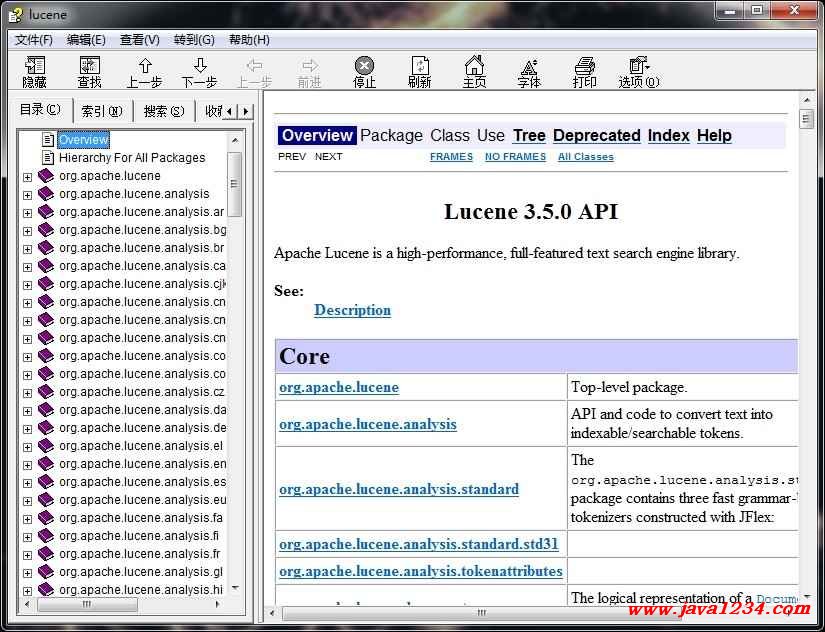Image resolution: width=825 pixels, height=632 pixels.
Task: Click the book icon of org.apache.lucene.analysis.cjk
Action: click(46, 284)
